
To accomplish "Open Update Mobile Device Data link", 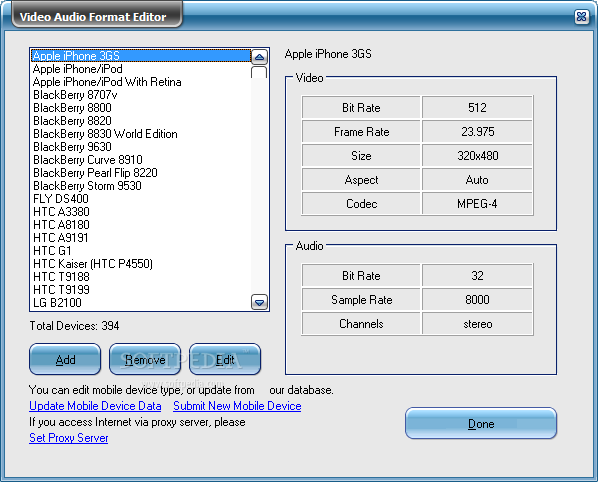I will pyautogui.click(x=95, y=406).
